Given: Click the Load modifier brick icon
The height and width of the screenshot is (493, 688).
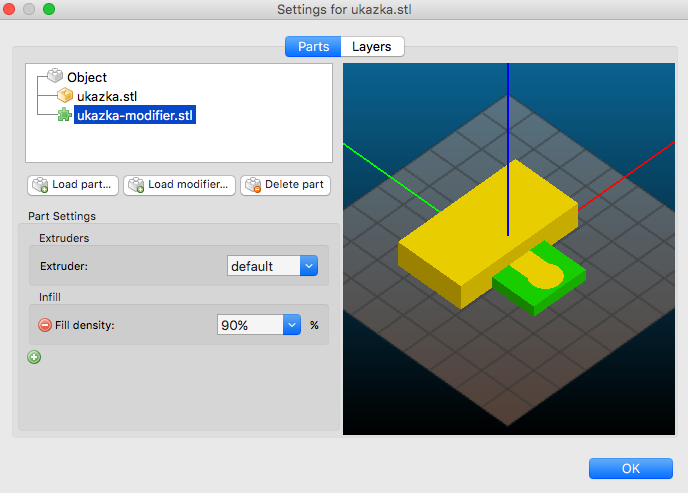Looking at the screenshot, I should coord(135,185).
